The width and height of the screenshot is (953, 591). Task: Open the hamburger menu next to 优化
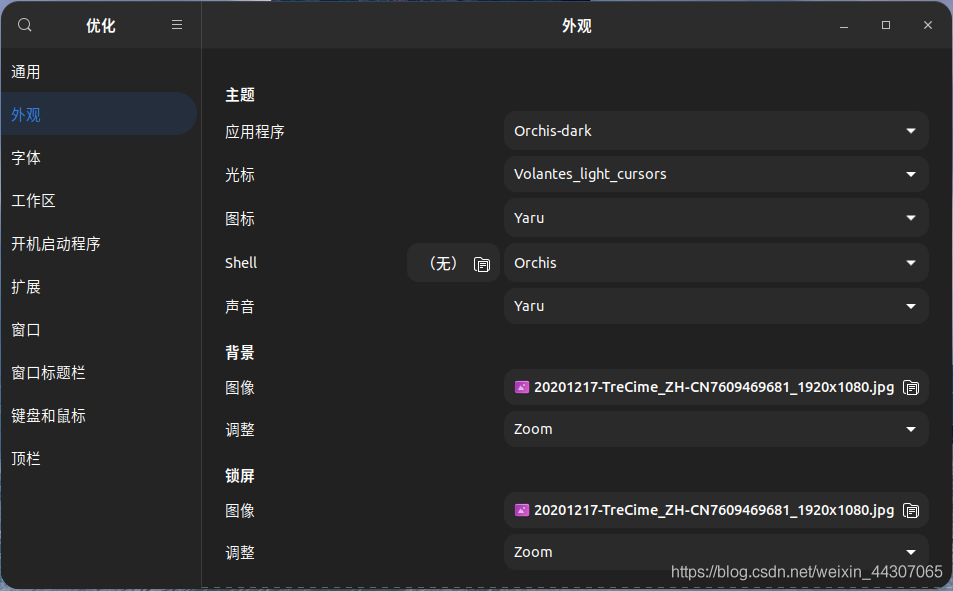click(177, 25)
